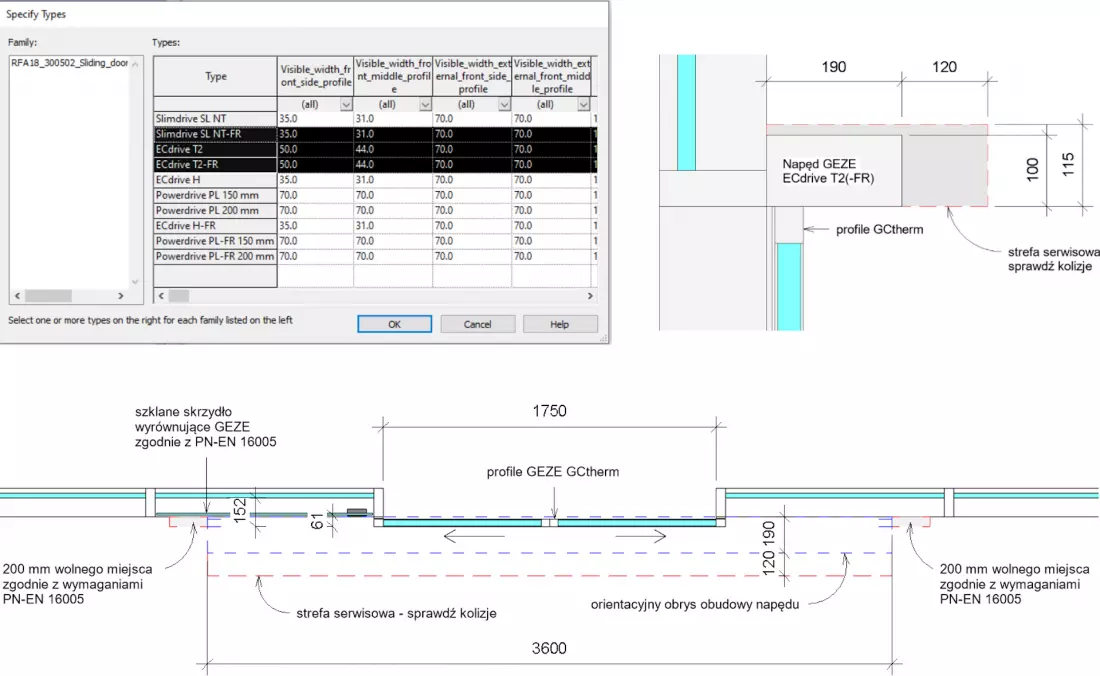This screenshot has width=1100, height=676.
Task: Open filter dropdown under Visible_width_front_side_profile column
Action: tap(346, 104)
